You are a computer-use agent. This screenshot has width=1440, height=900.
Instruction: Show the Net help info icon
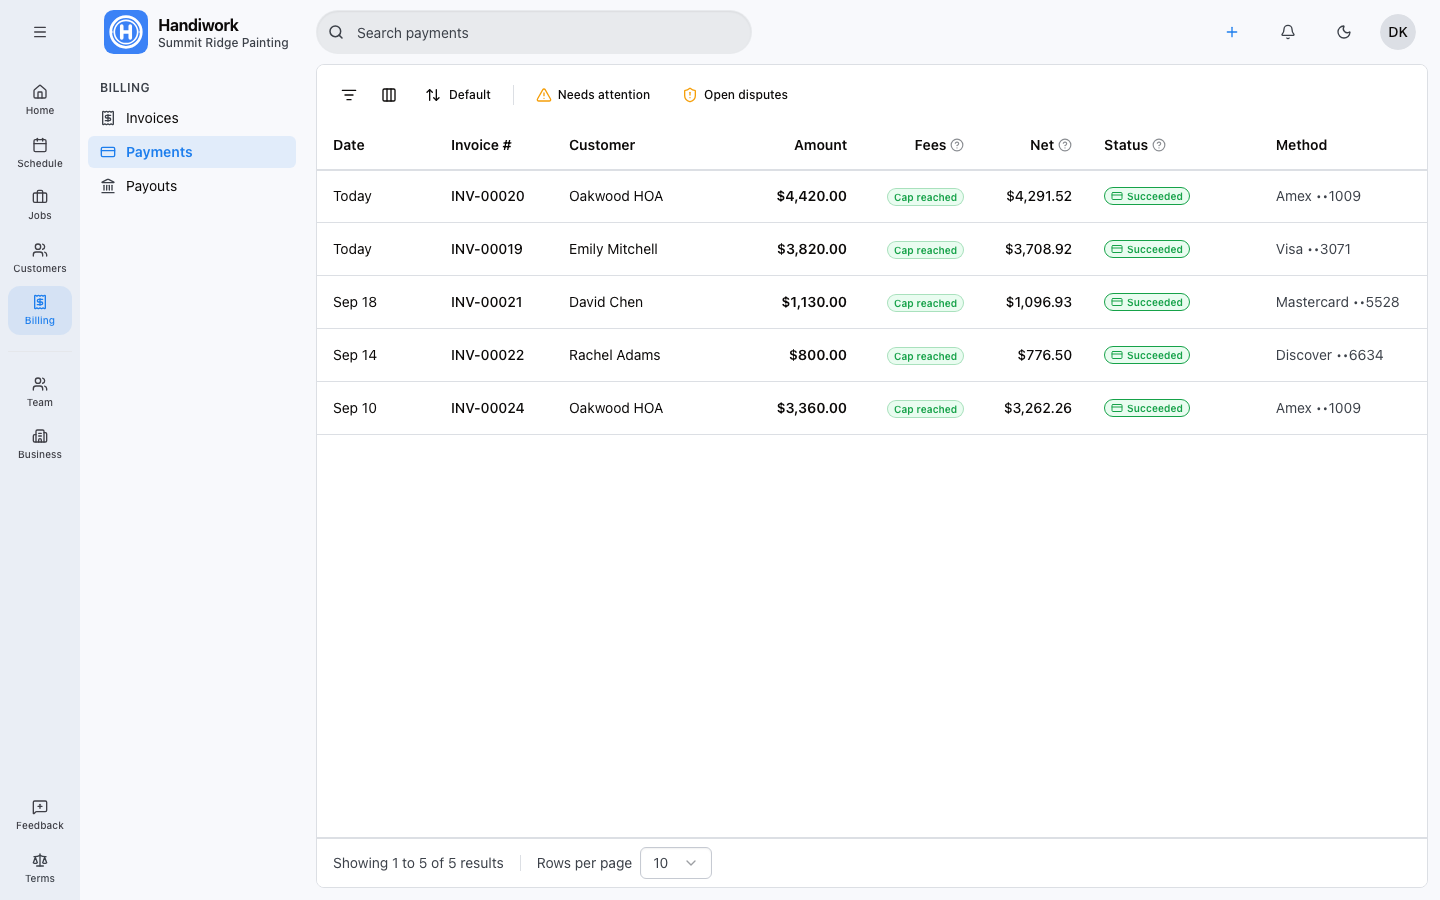[x=1065, y=145]
